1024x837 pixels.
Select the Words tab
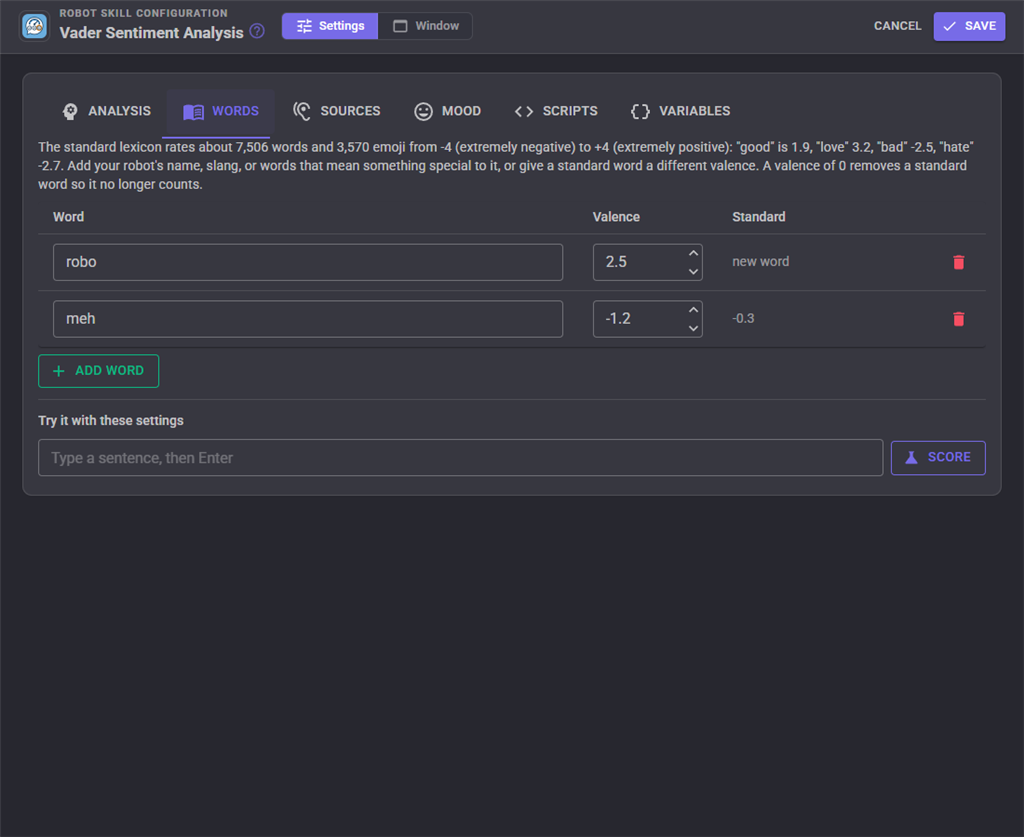tap(221, 111)
